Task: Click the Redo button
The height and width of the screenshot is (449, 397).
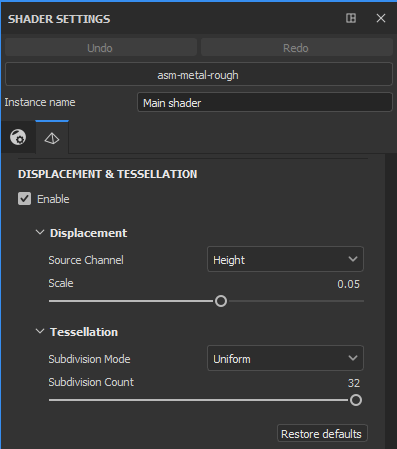Action: coord(297,48)
